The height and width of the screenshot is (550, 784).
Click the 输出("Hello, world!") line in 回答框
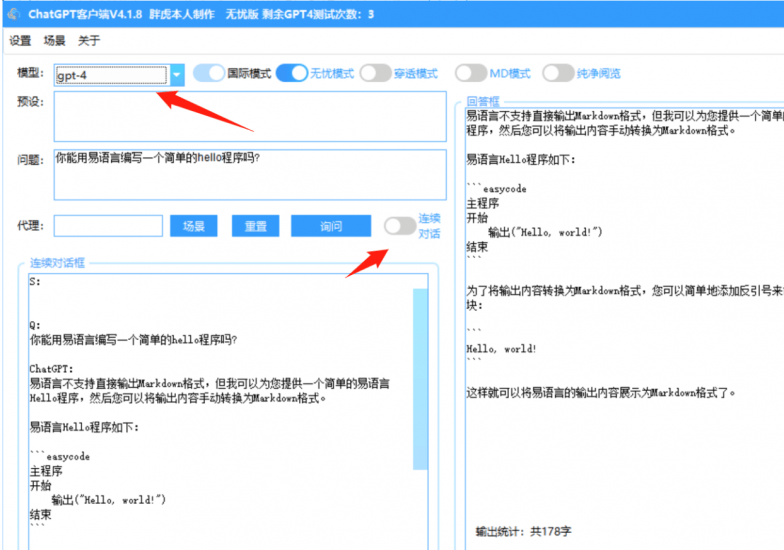tap(545, 232)
